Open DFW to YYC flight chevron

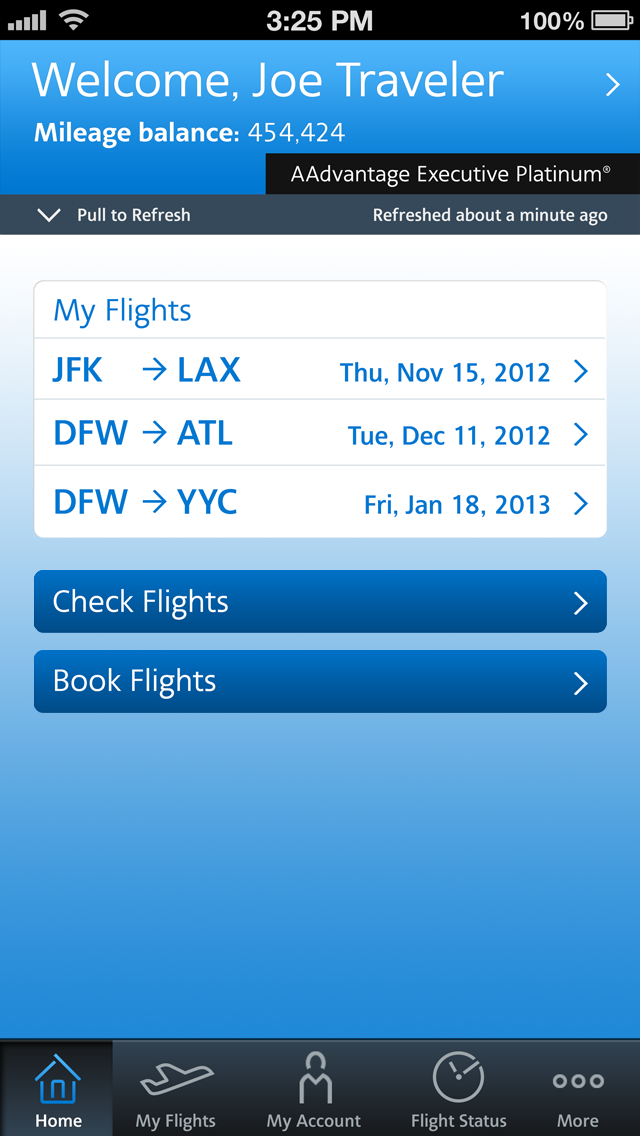click(581, 503)
